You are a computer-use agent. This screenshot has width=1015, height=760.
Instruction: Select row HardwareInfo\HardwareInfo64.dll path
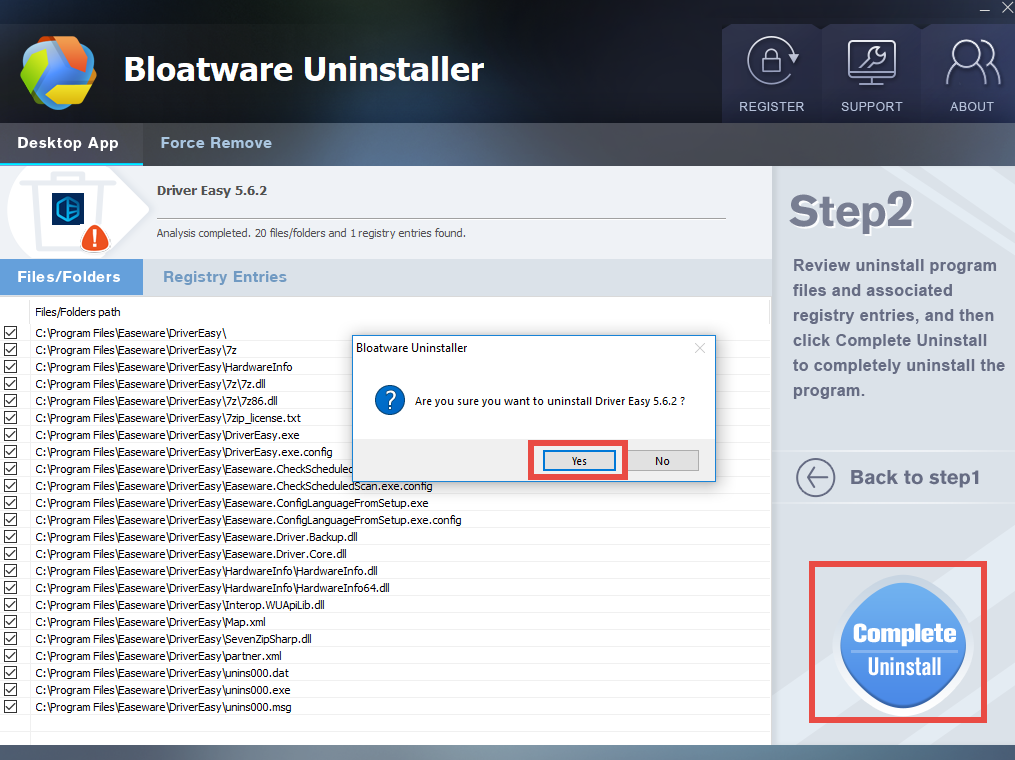(x=212, y=588)
